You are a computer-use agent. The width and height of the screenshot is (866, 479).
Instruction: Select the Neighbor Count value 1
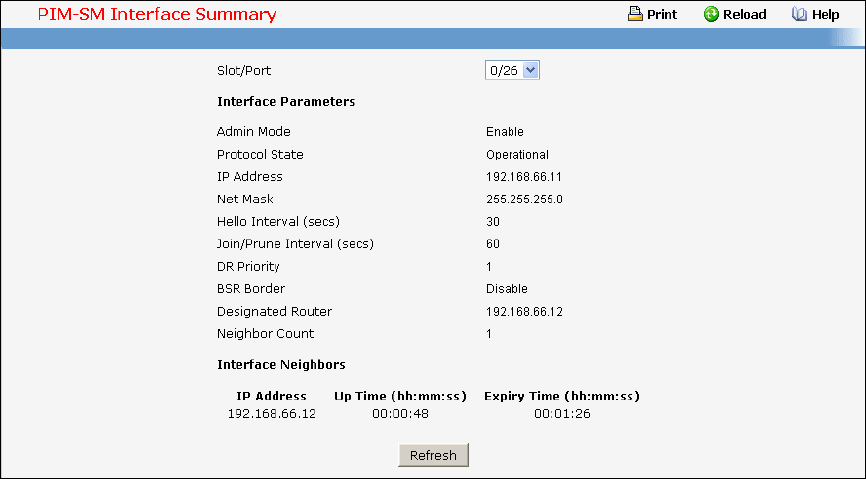pos(489,334)
